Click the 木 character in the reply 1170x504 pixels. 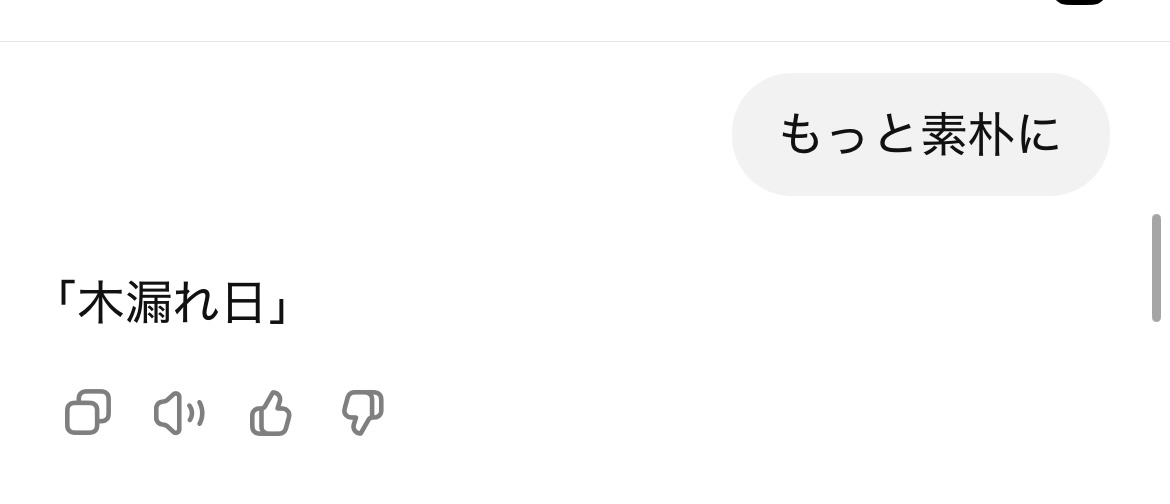[x=101, y=302]
